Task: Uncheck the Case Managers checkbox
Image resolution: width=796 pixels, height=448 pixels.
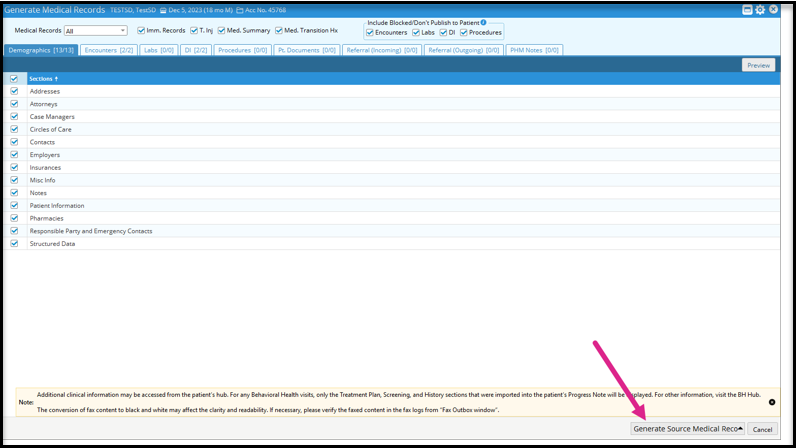Action: pyautogui.click(x=14, y=116)
